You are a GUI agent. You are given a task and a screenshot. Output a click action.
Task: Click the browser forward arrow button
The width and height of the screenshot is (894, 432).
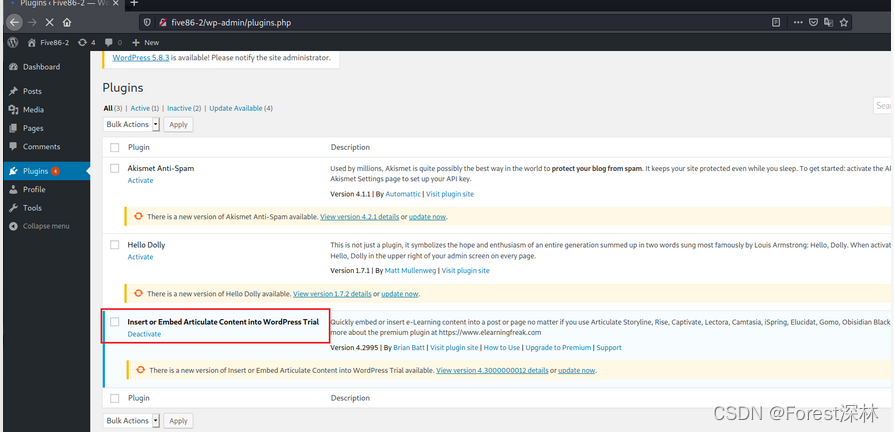32,23
